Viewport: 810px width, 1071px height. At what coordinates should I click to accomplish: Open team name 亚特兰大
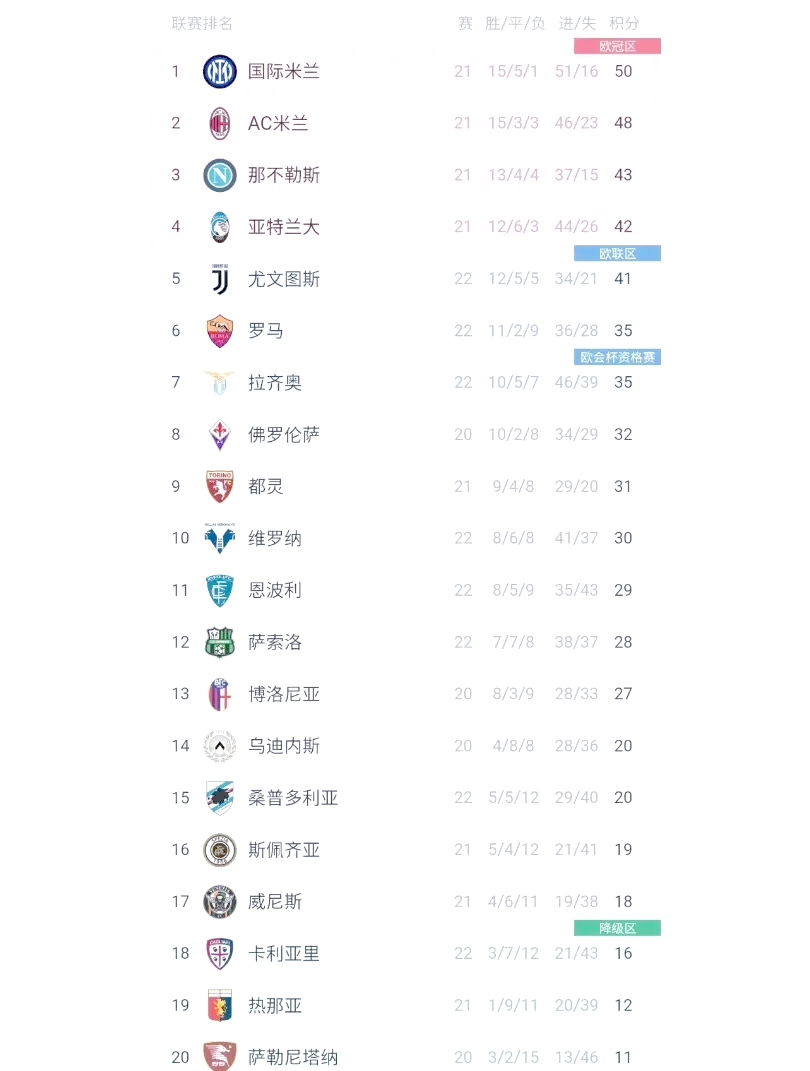coord(284,227)
